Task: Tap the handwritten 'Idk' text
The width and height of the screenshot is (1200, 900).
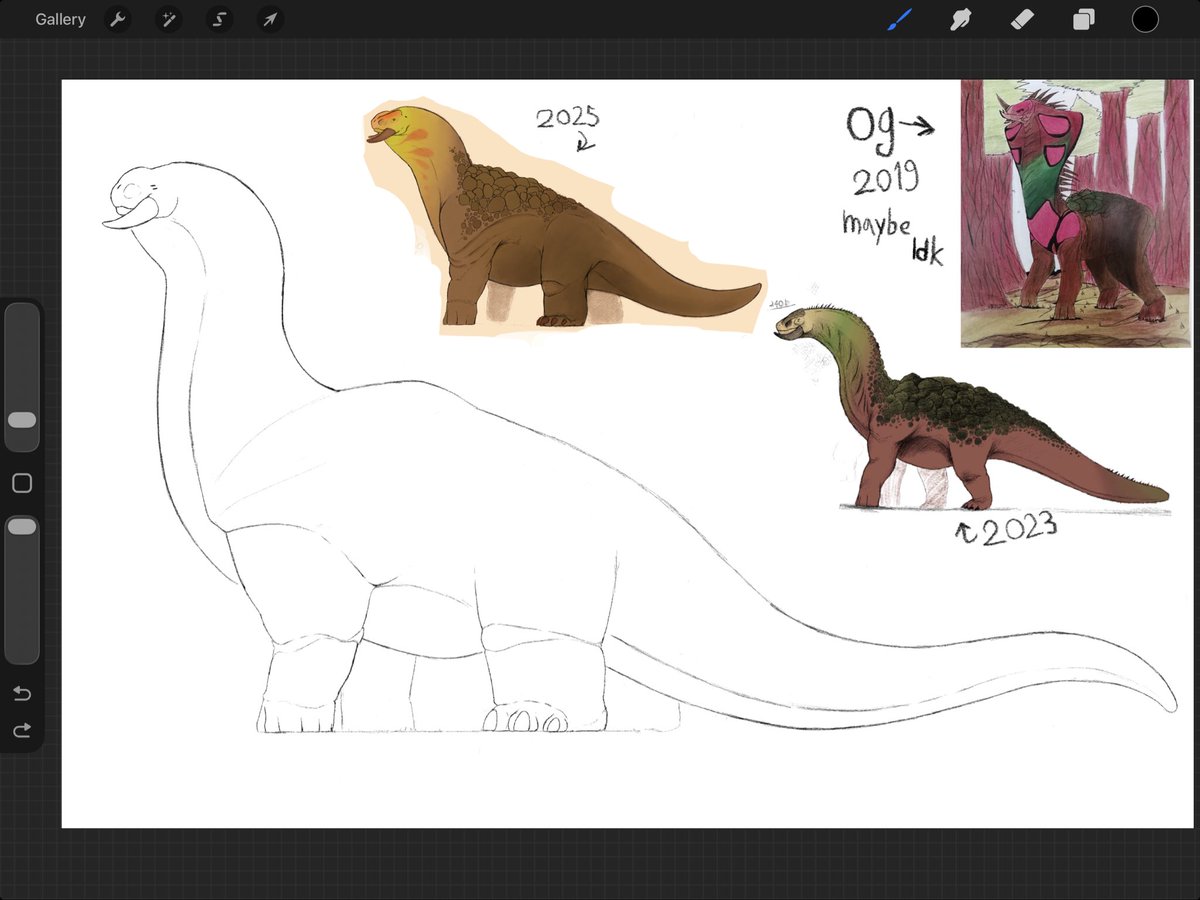Action: pos(926,251)
